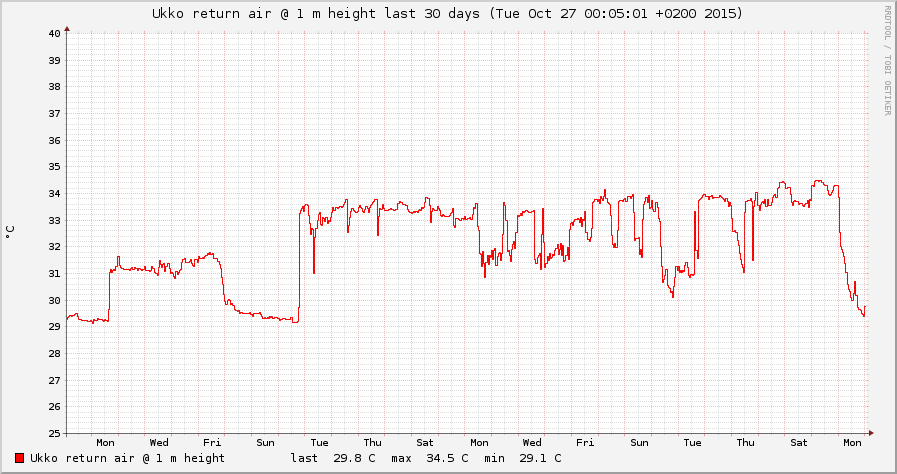Click the y-axis tick label "36"

54,140
